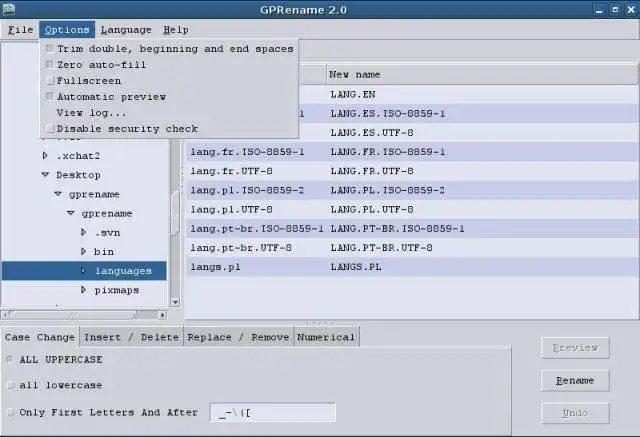Screen dimensions: 640x437
Task: Choose View log... from the Options menu
Action: [169, 113]
